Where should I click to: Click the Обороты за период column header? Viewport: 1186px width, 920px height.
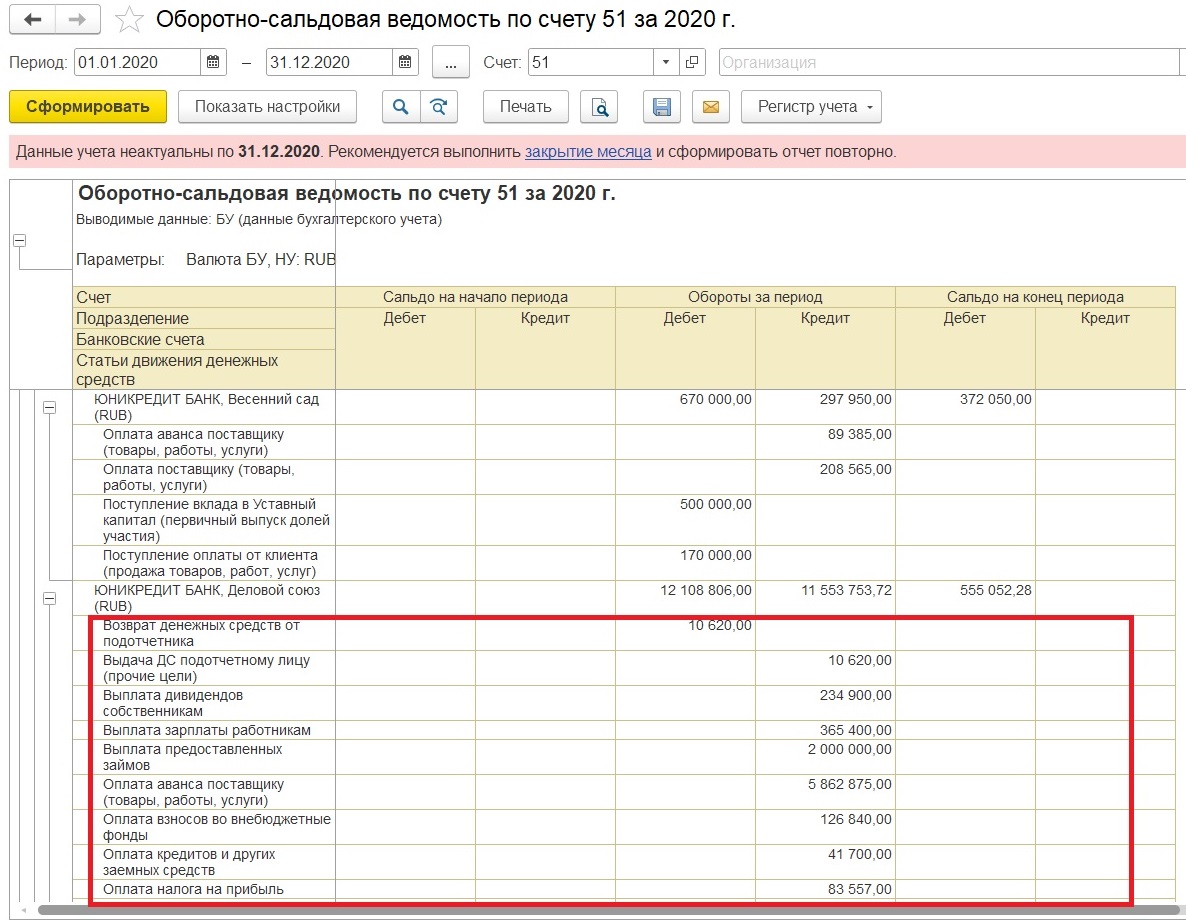click(x=755, y=297)
